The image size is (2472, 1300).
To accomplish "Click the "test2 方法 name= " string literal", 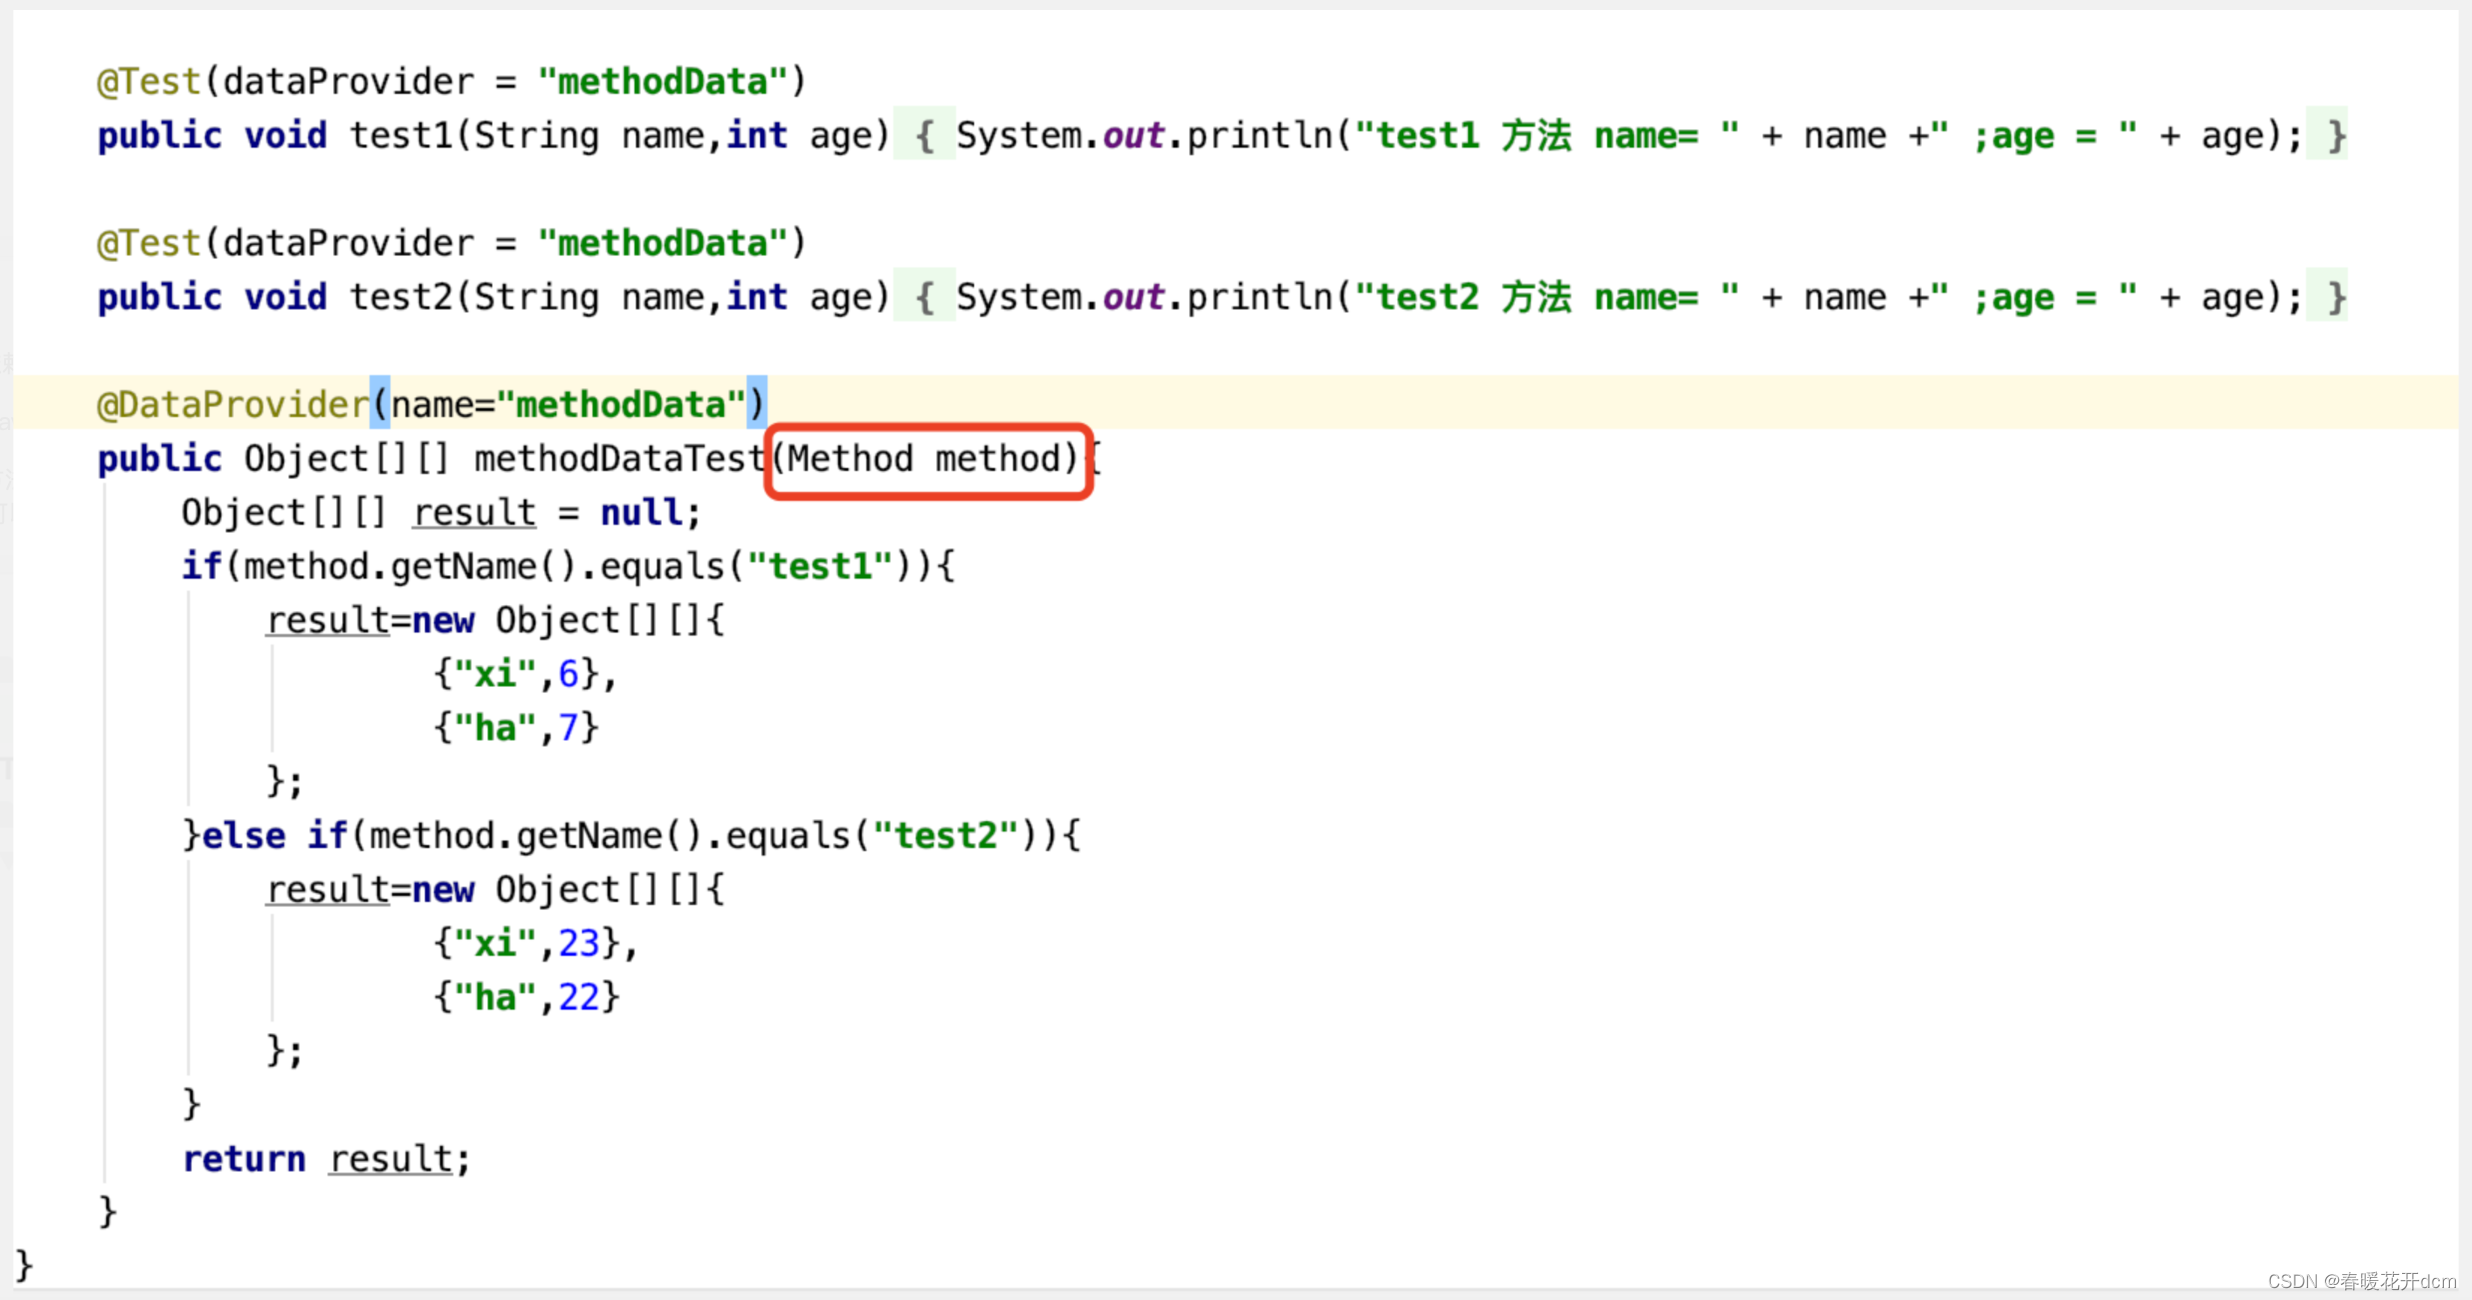I will point(1547,297).
